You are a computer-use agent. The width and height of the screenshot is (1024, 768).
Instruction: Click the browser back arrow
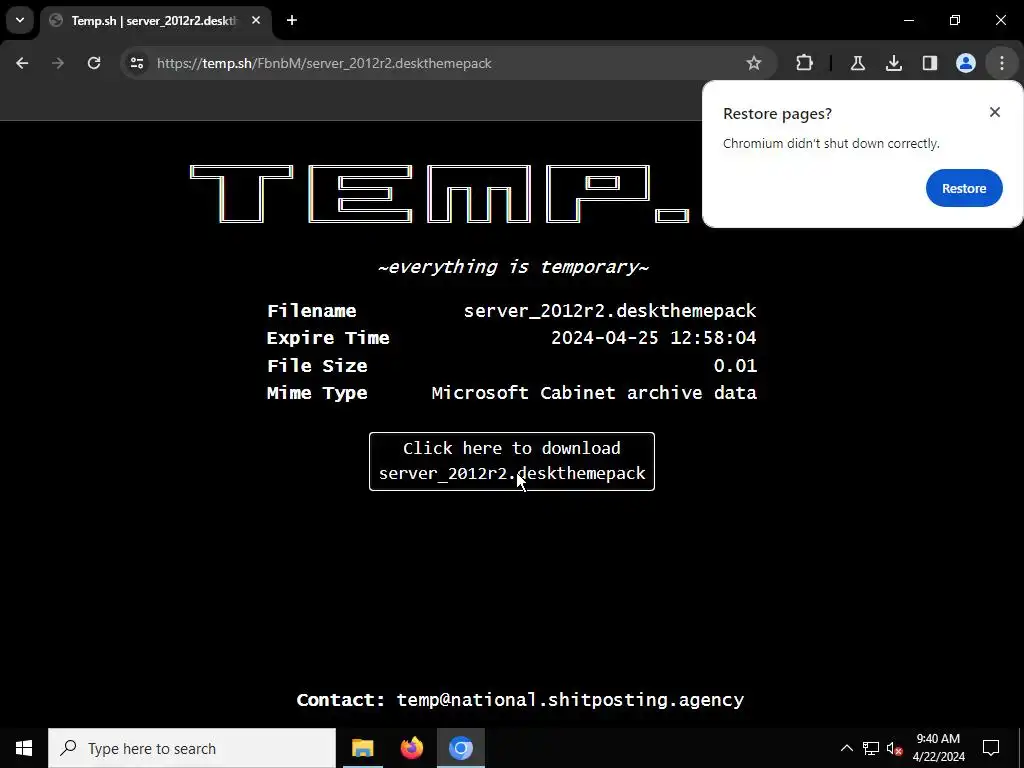point(22,63)
